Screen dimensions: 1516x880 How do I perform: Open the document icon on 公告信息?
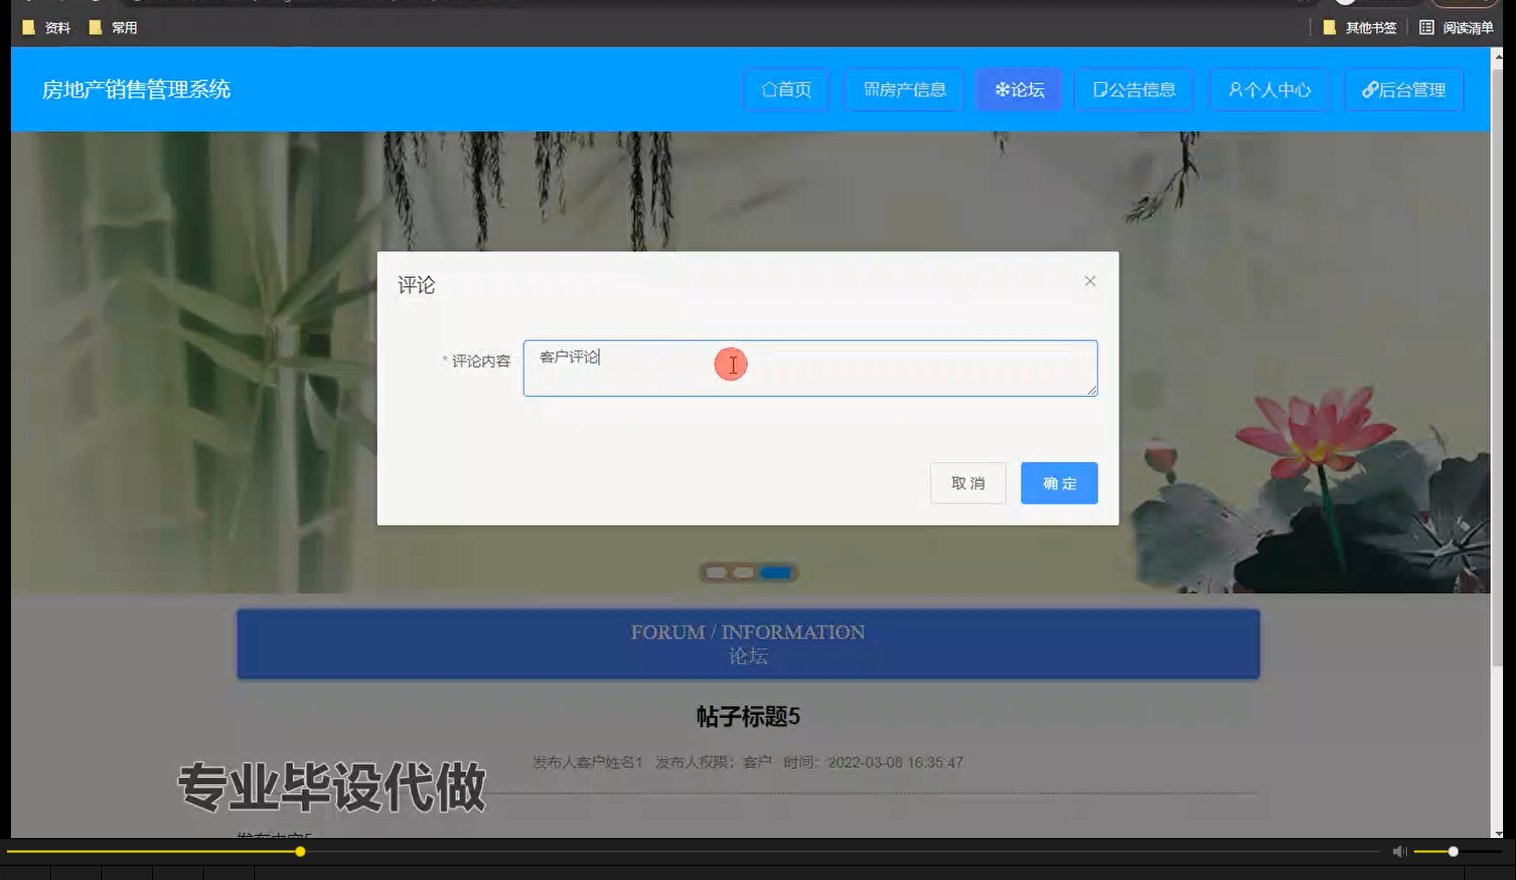[1100, 89]
